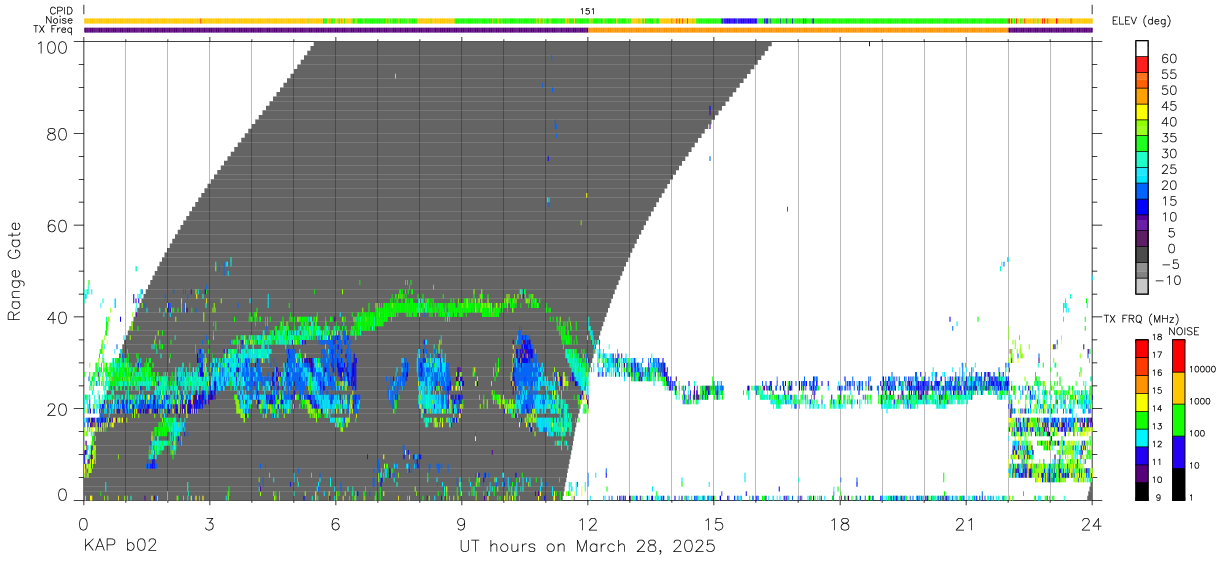
Task: Click the 6 tick on UT hours axis
Action: (335, 523)
